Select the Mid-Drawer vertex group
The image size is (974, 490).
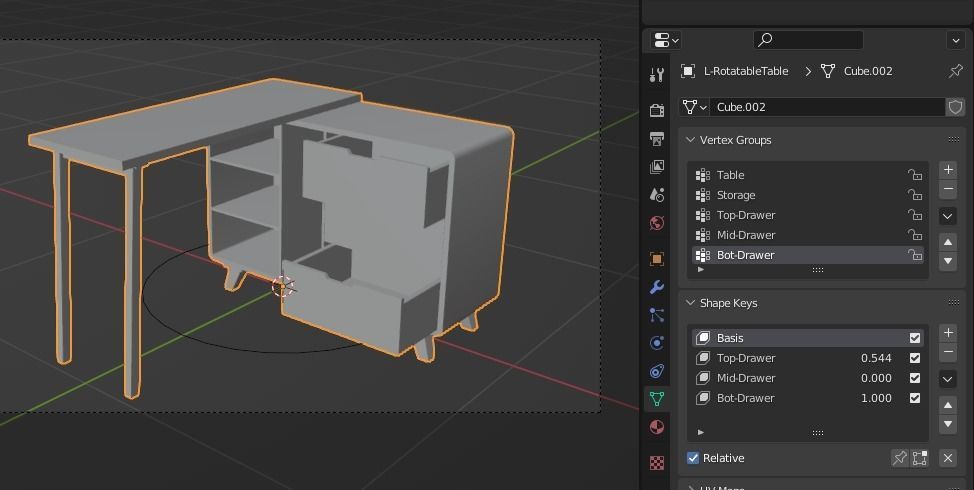808,235
